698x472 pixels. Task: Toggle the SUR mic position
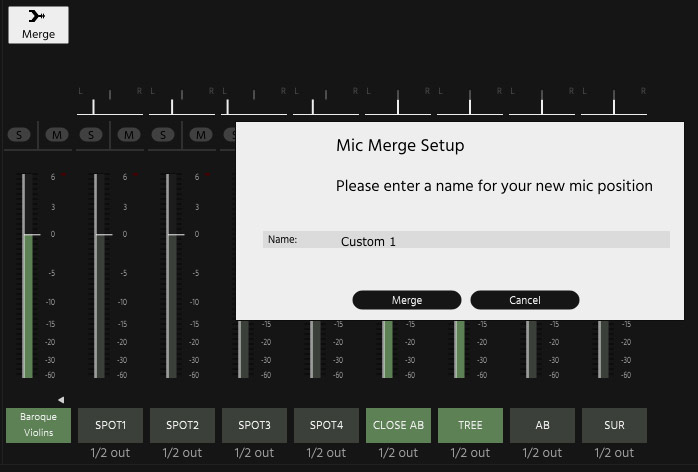click(x=614, y=425)
